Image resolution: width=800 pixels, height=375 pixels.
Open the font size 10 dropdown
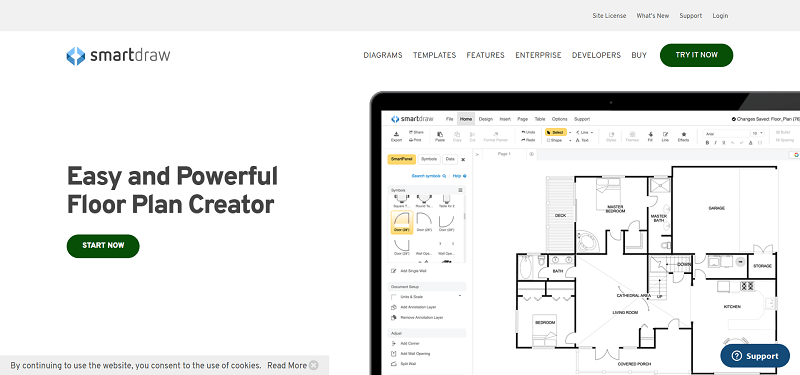pyautogui.click(x=758, y=133)
